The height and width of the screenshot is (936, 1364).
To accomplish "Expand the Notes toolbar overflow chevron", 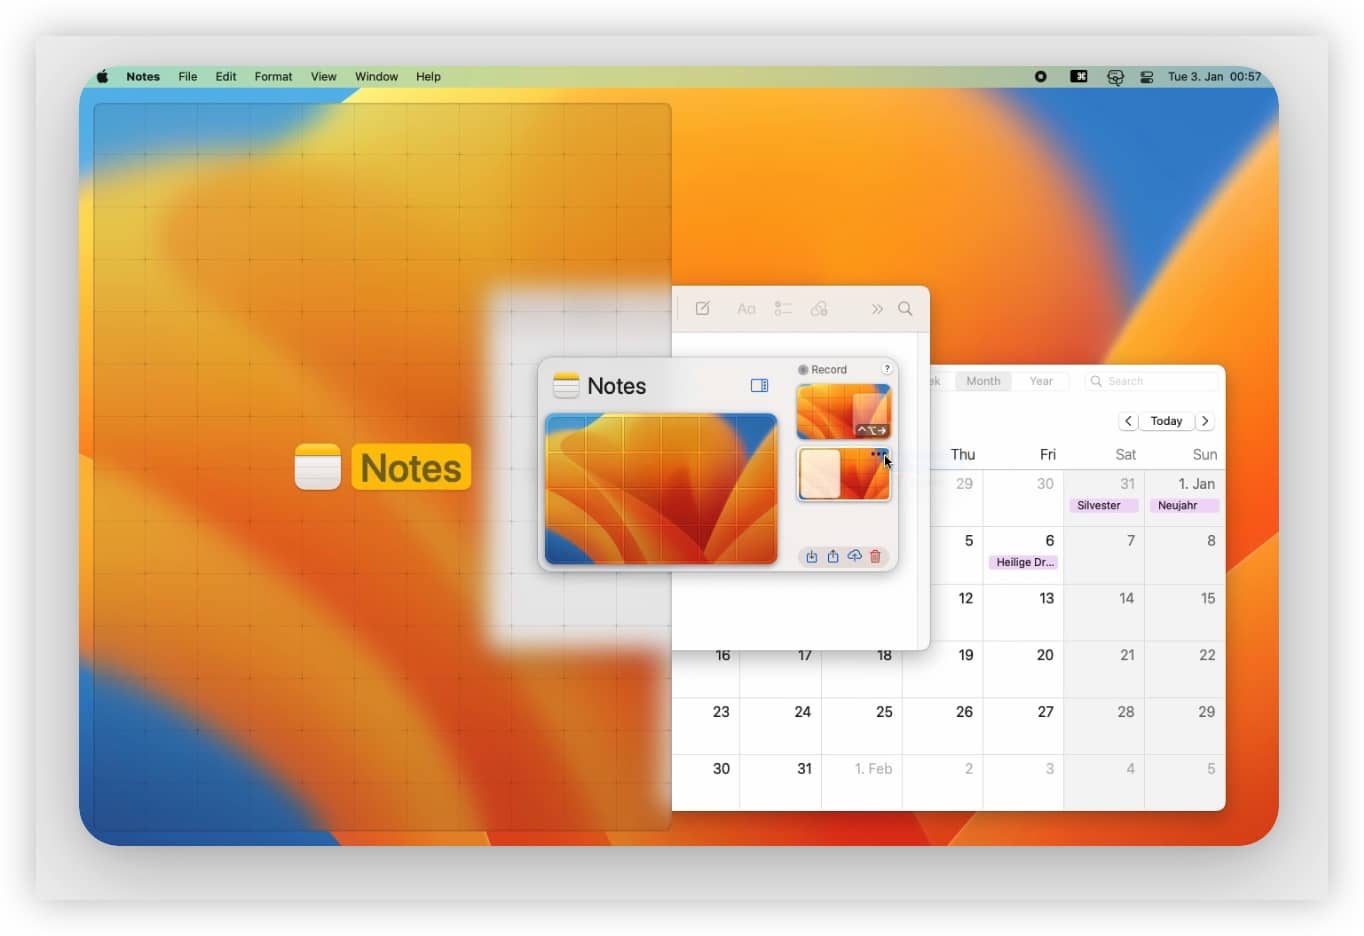I will [877, 309].
